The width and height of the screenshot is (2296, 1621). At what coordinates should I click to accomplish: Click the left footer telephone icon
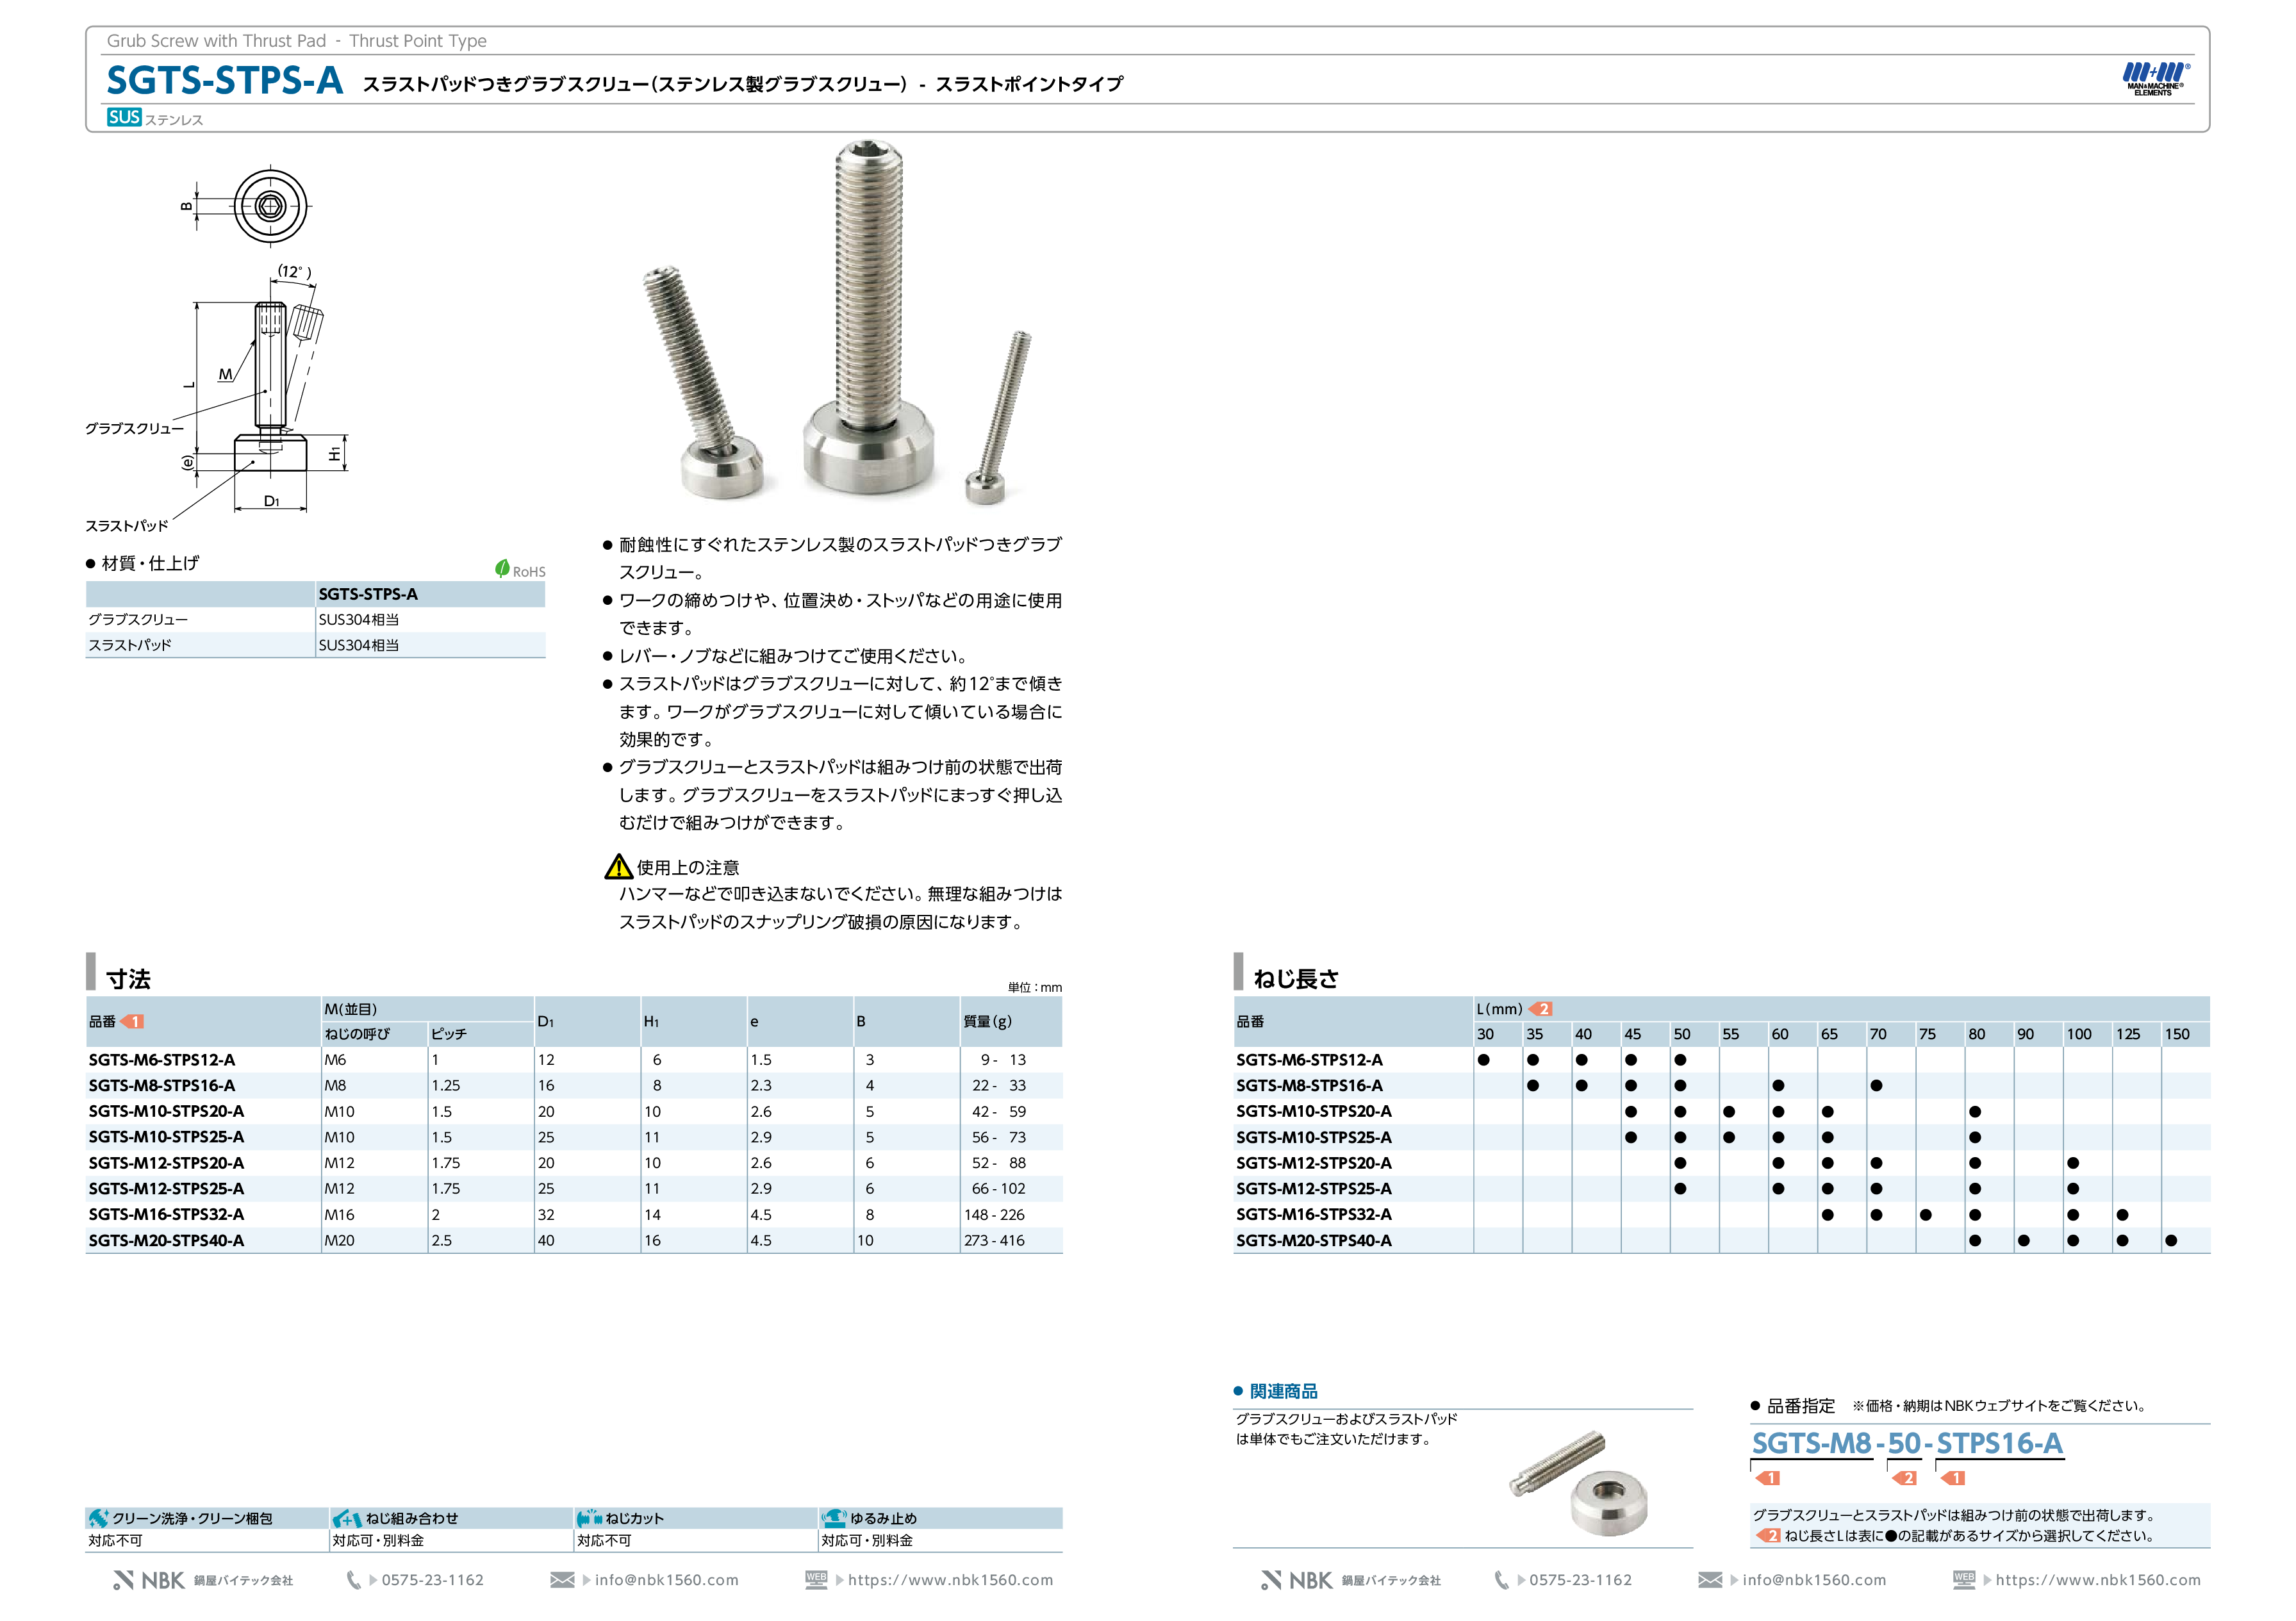[x=353, y=1579]
